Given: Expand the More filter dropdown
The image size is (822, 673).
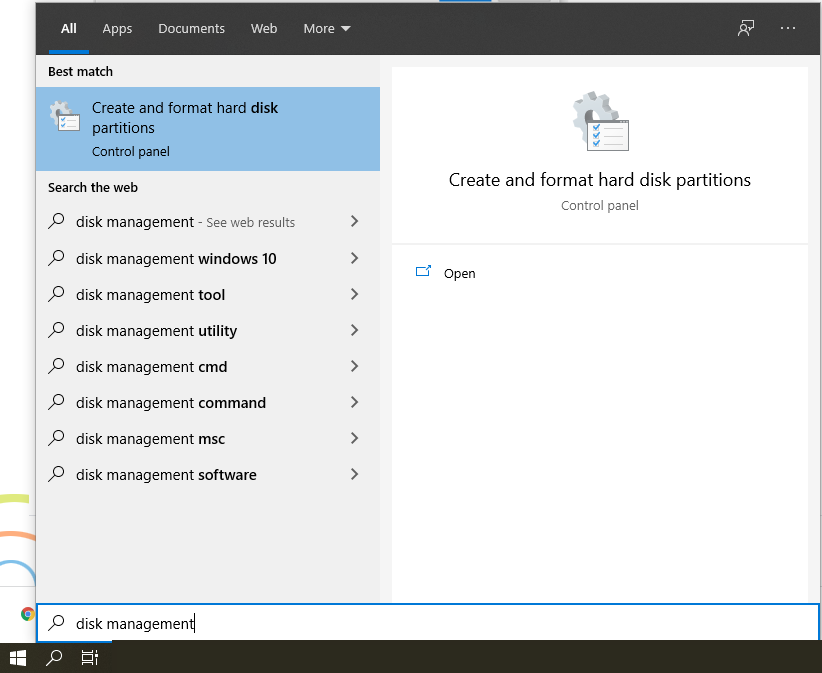Looking at the screenshot, I should [327, 28].
